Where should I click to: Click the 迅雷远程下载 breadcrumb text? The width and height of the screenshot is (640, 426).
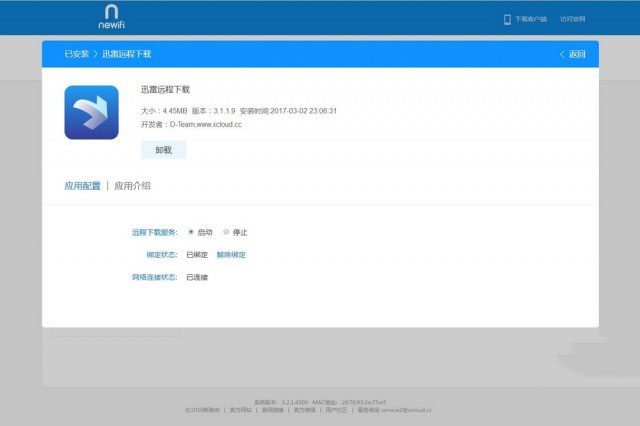(x=127, y=54)
